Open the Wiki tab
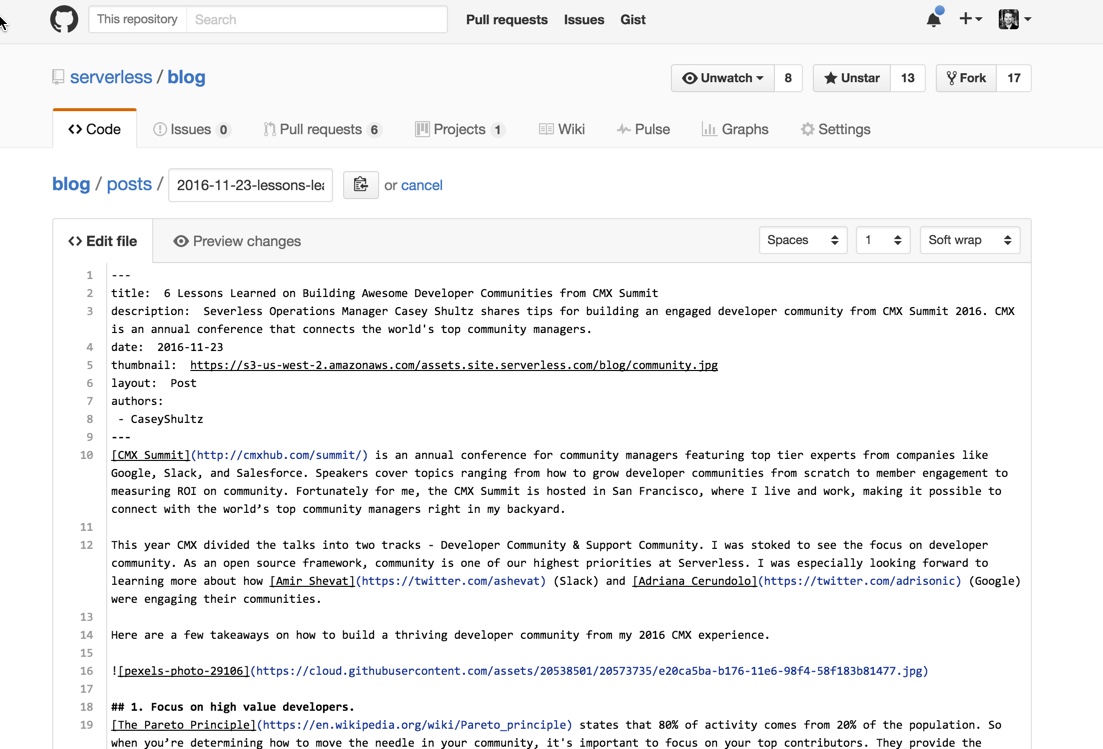The image size is (1103, 749). (561, 129)
